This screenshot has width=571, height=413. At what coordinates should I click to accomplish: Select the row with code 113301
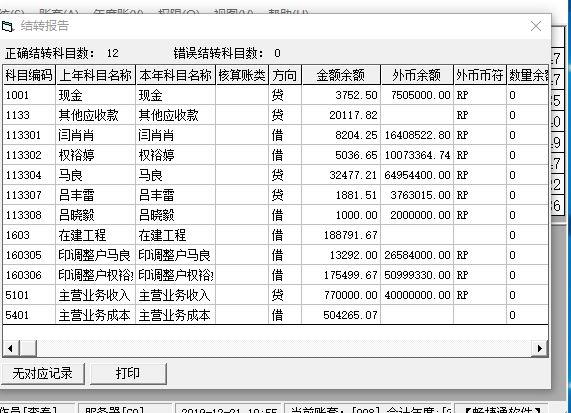(x=276, y=135)
